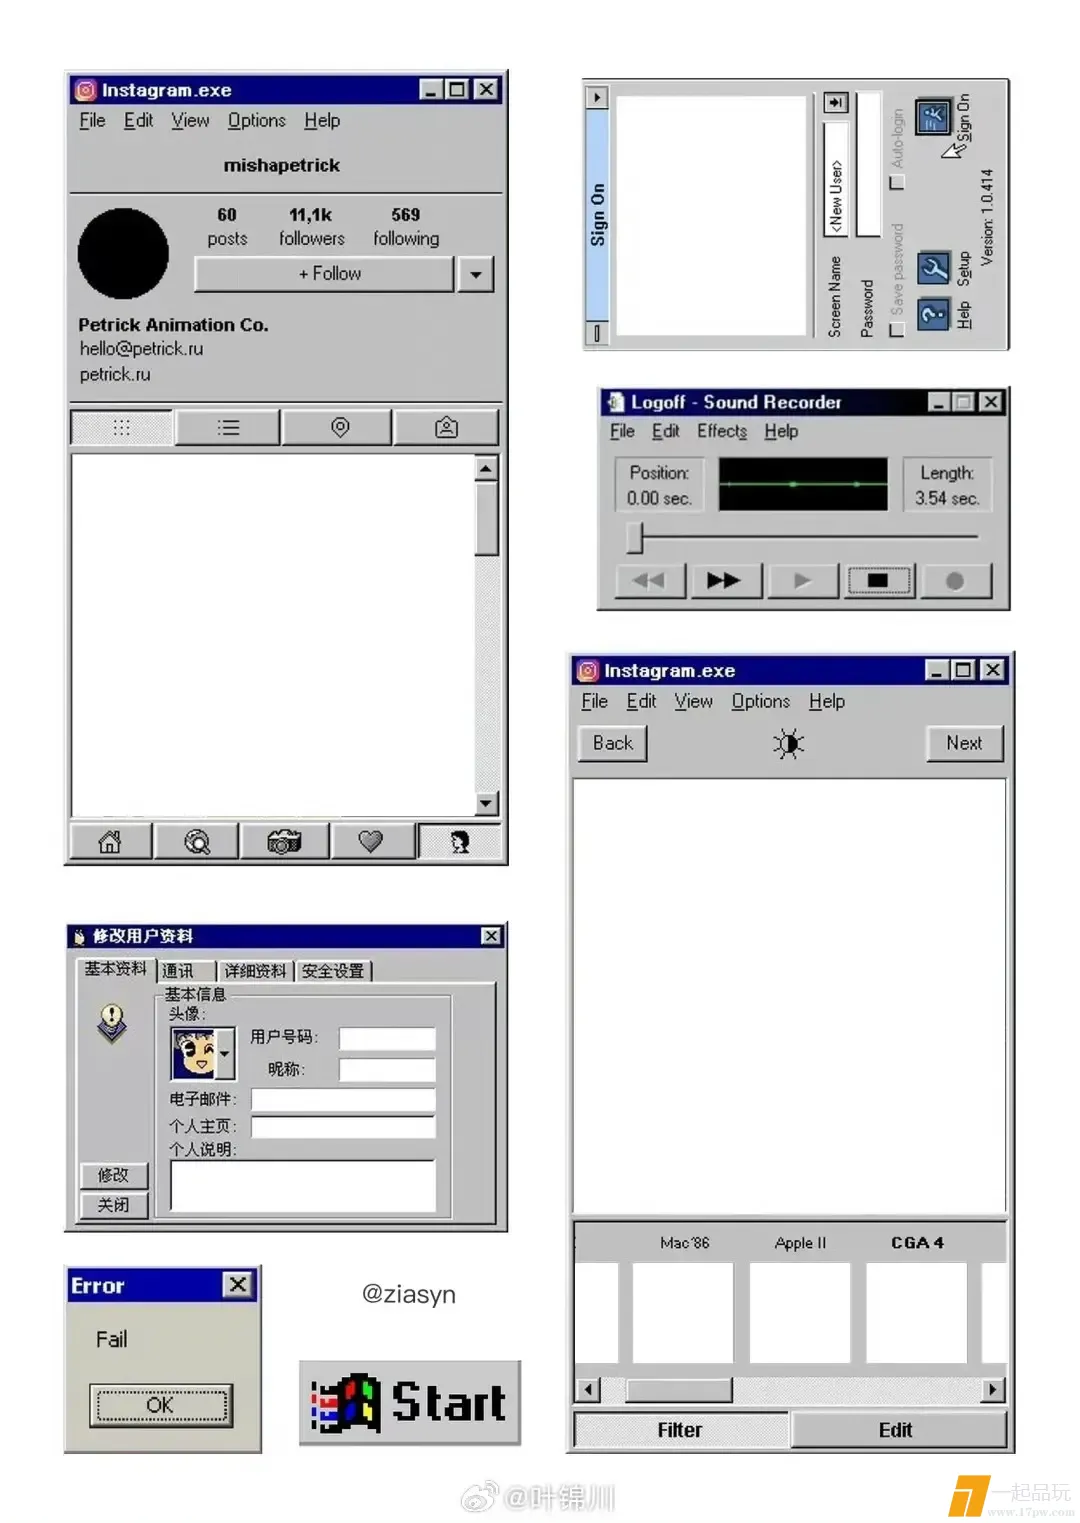Image resolution: width=1080 pixels, height=1523 pixels.
Task: Switch to the 安全设置 tab
Action: point(333,971)
